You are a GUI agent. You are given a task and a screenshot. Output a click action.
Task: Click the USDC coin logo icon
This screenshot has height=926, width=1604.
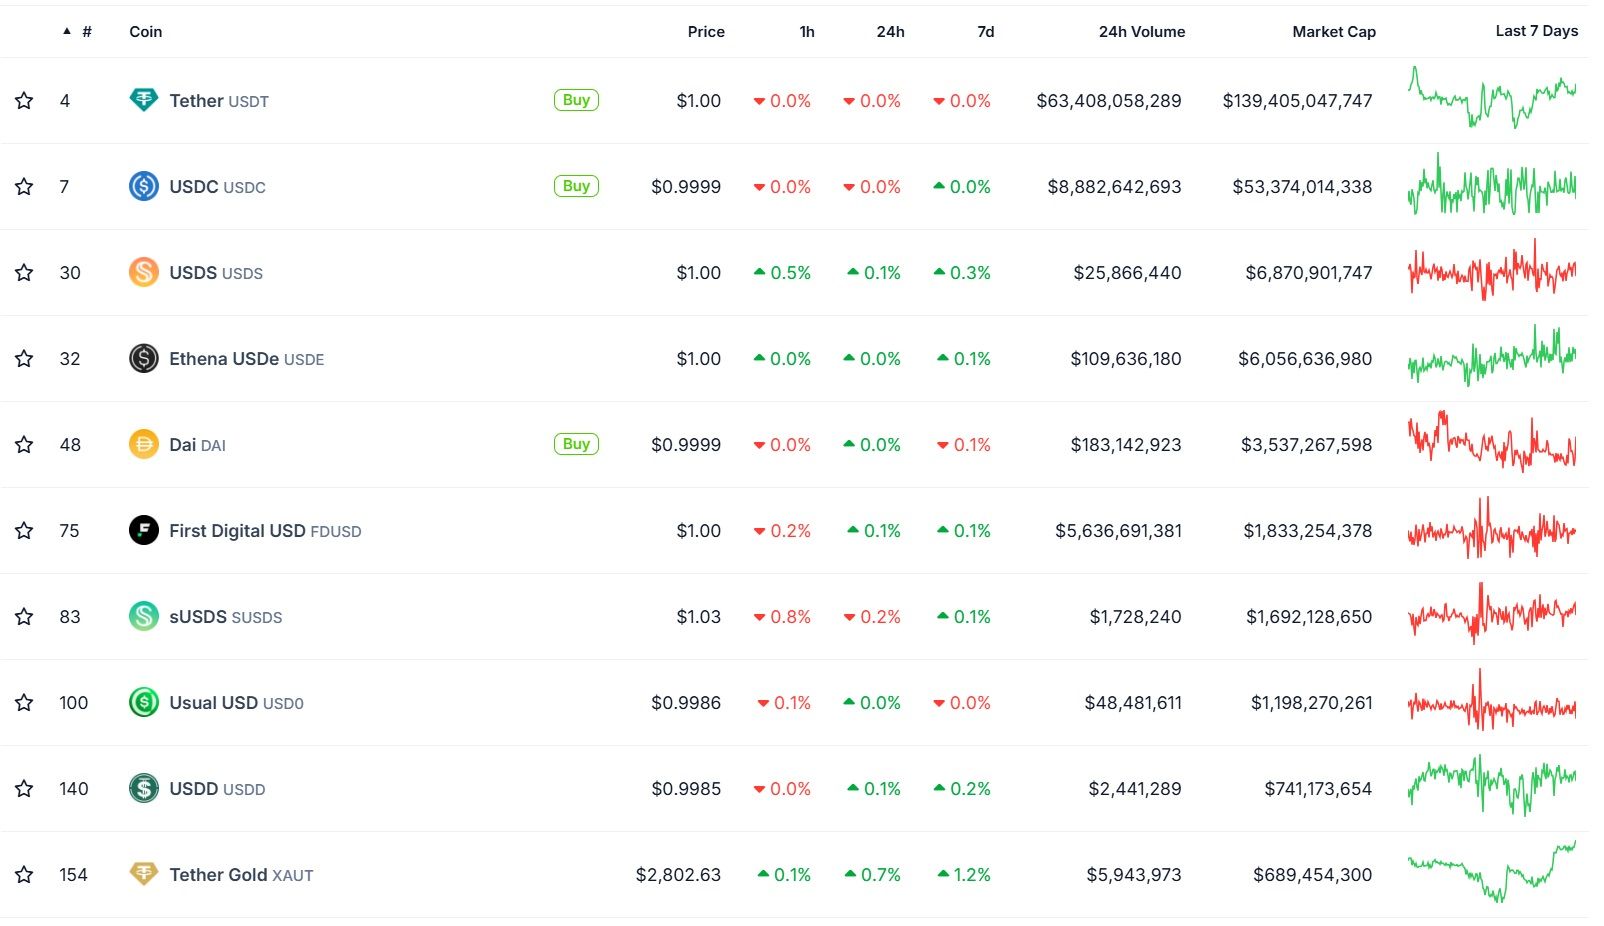pyautogui.click(x=144, y=186)
